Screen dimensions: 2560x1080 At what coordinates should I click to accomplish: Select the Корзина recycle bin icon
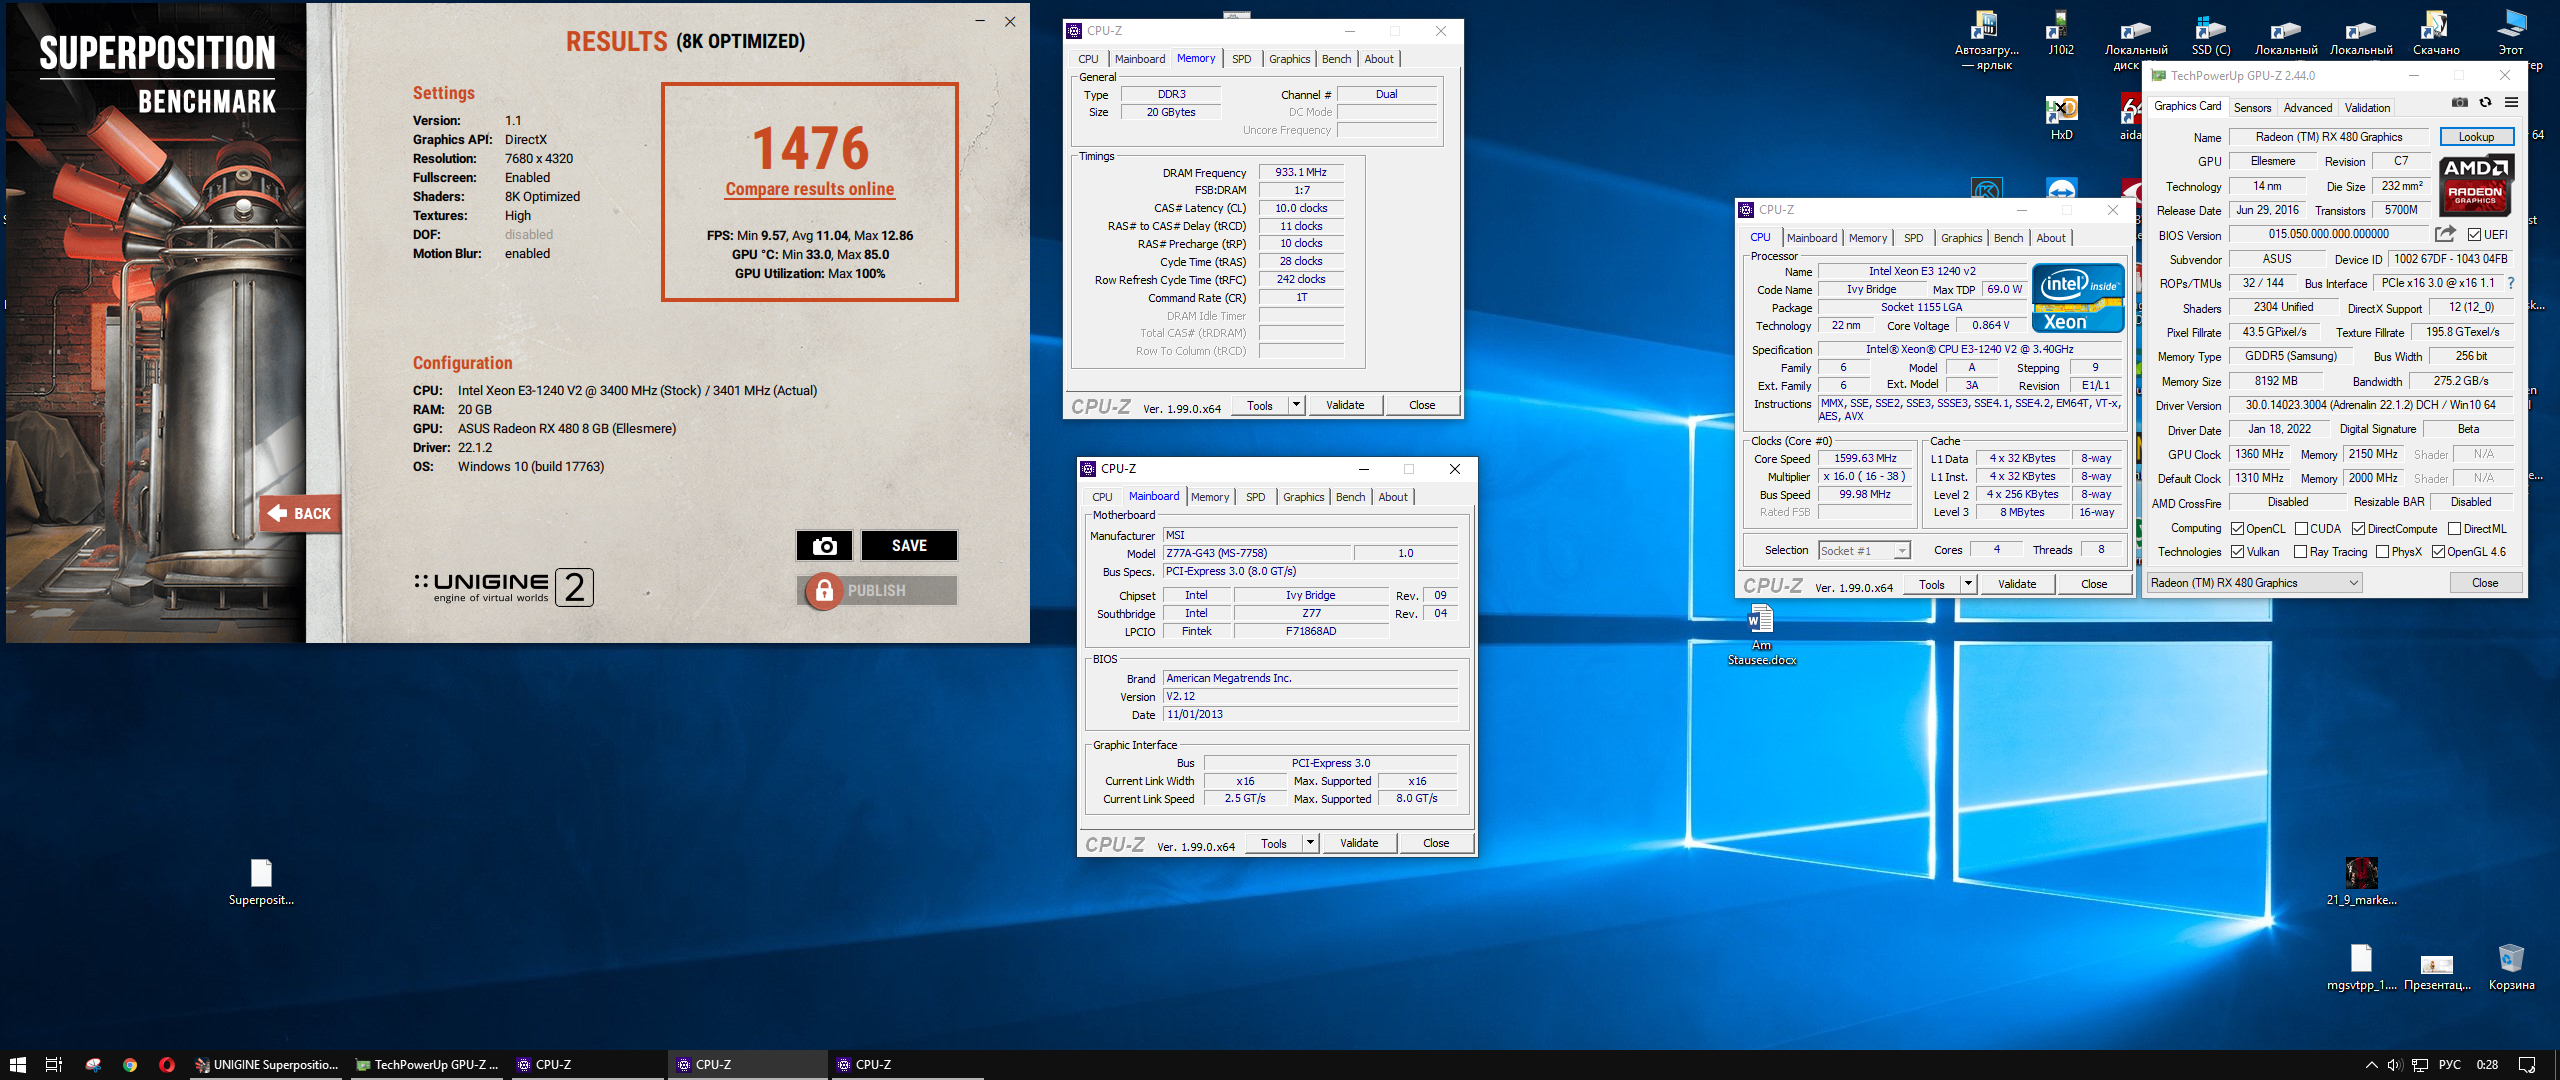[2511, 967]
